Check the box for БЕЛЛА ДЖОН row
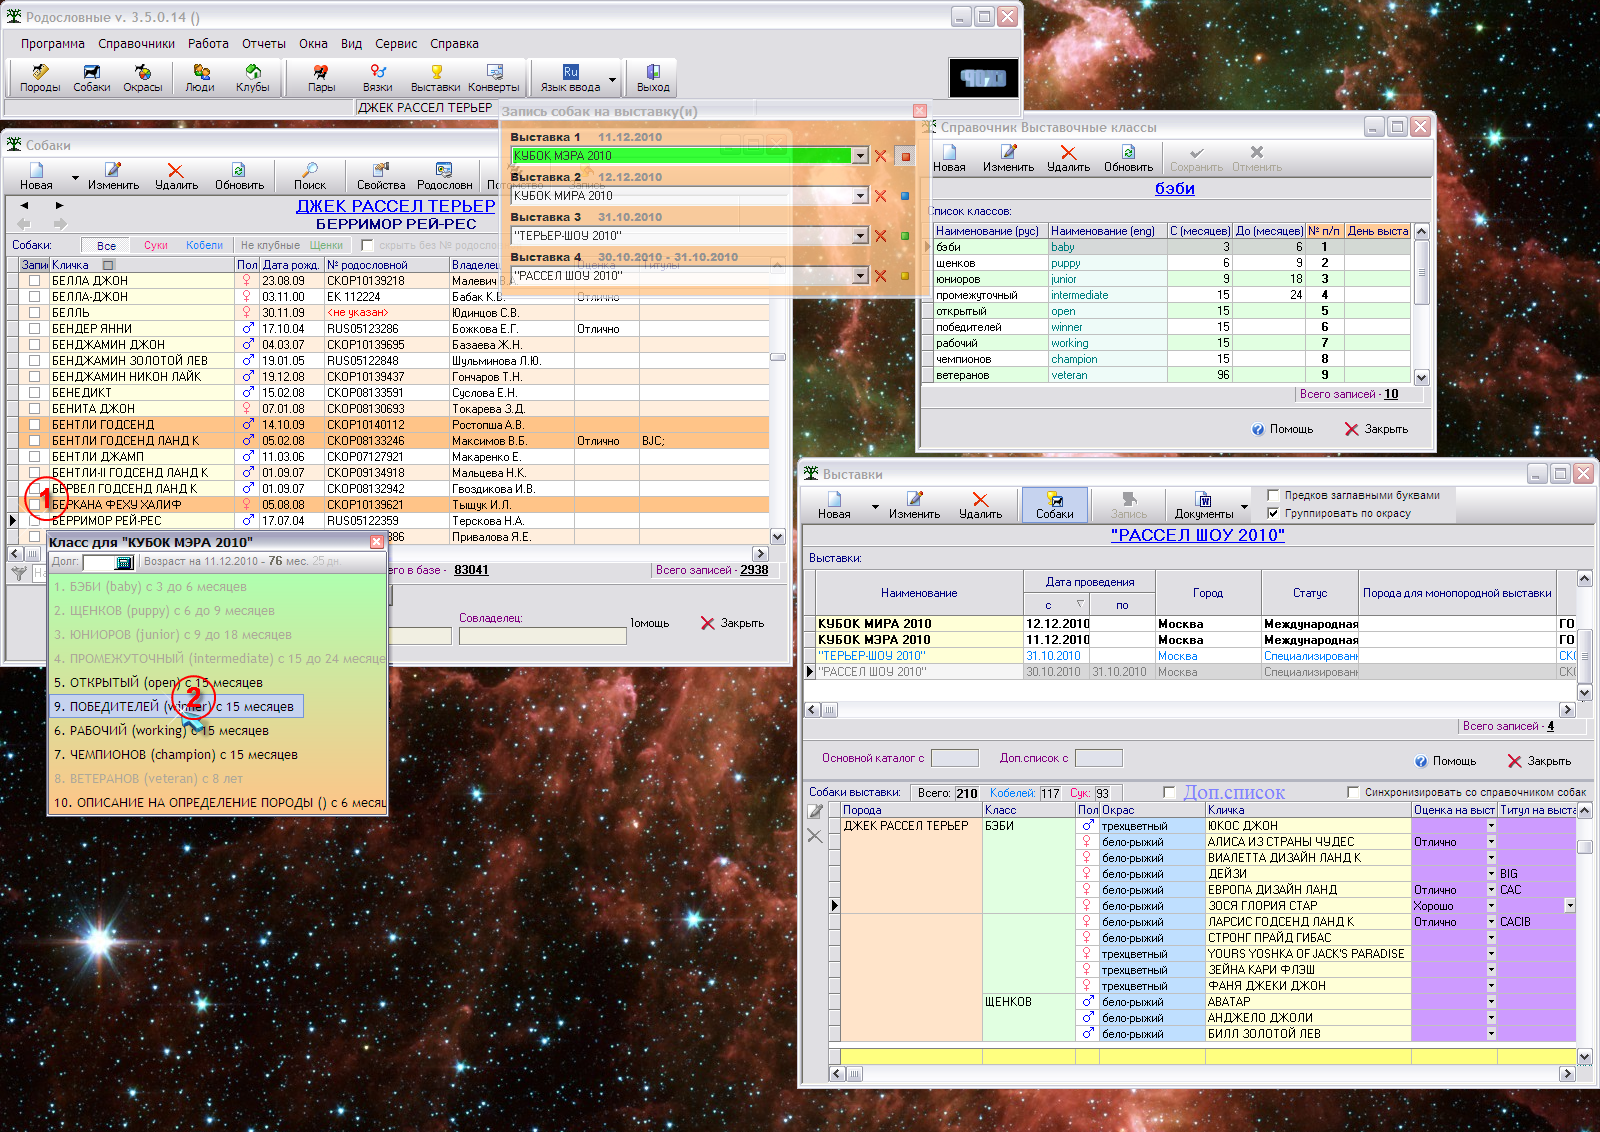The width and height of the screenshot is (1600, 1132). (x=34, y=281)
